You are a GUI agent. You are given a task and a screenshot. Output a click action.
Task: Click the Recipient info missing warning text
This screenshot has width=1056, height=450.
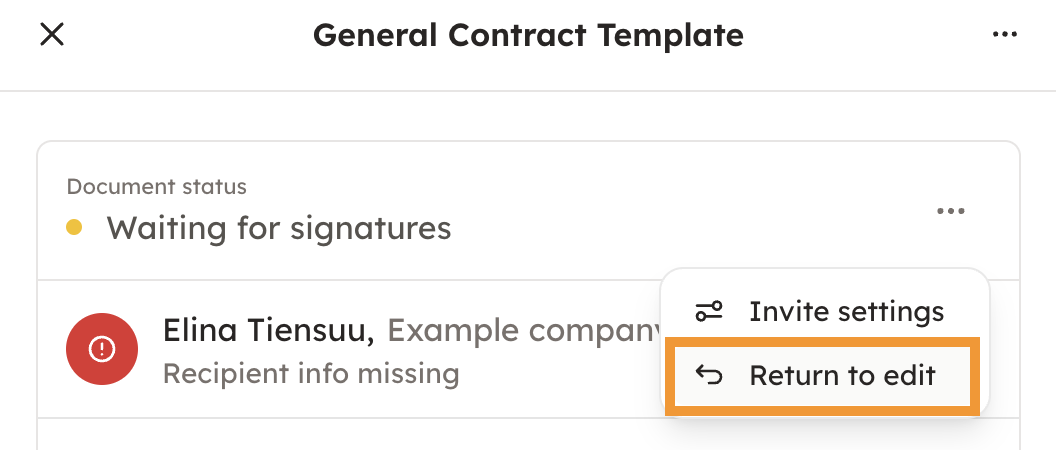click(x=311, y=374)
